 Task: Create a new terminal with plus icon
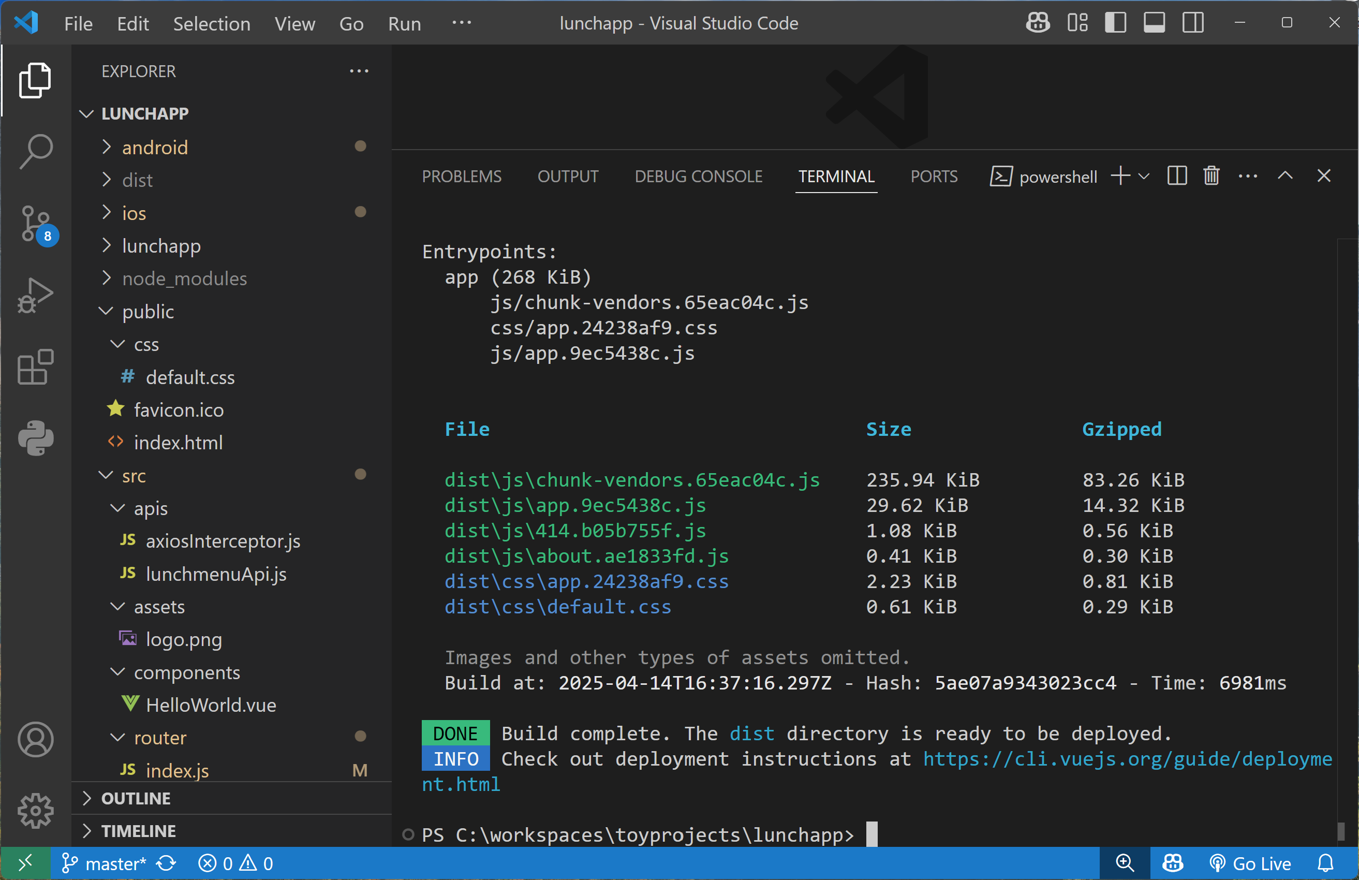1120,176
